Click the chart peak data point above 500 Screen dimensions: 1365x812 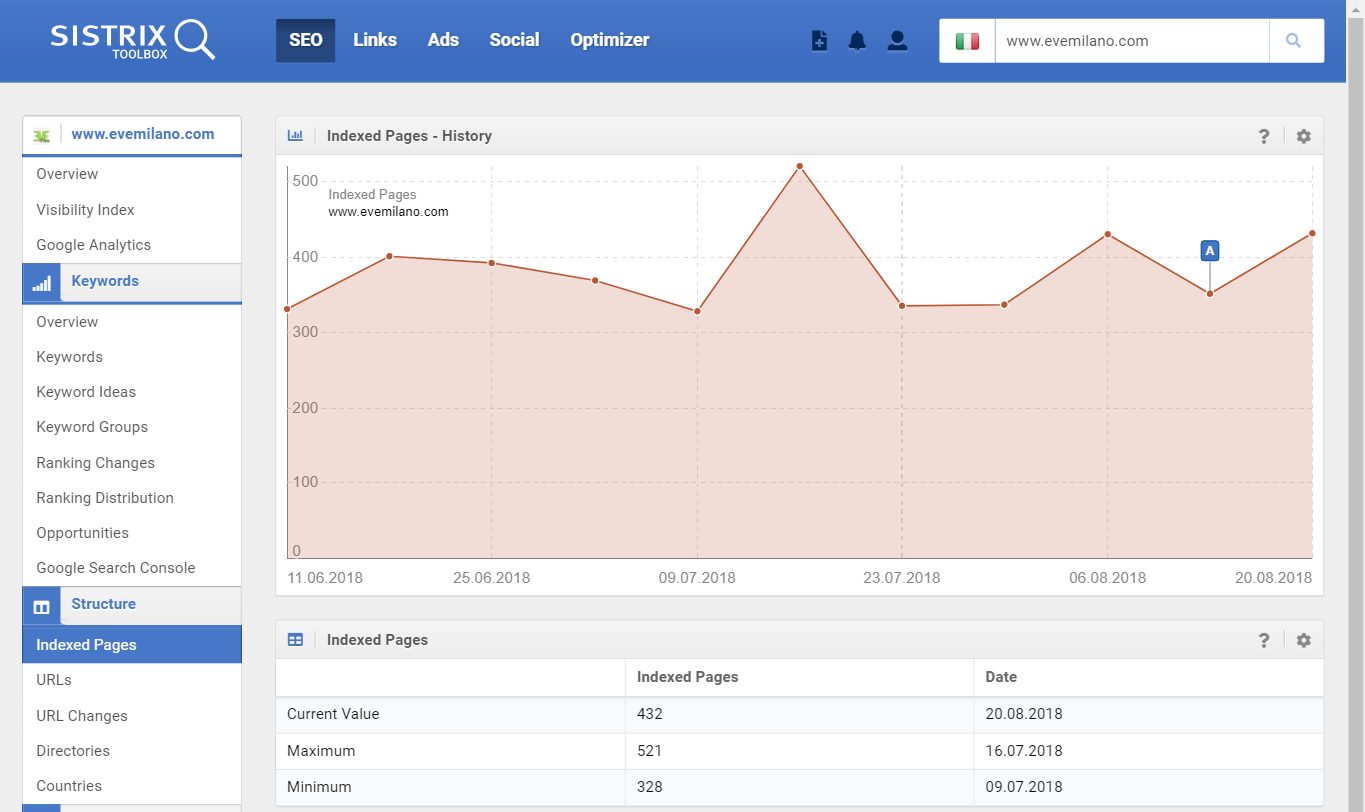[799, 166]
